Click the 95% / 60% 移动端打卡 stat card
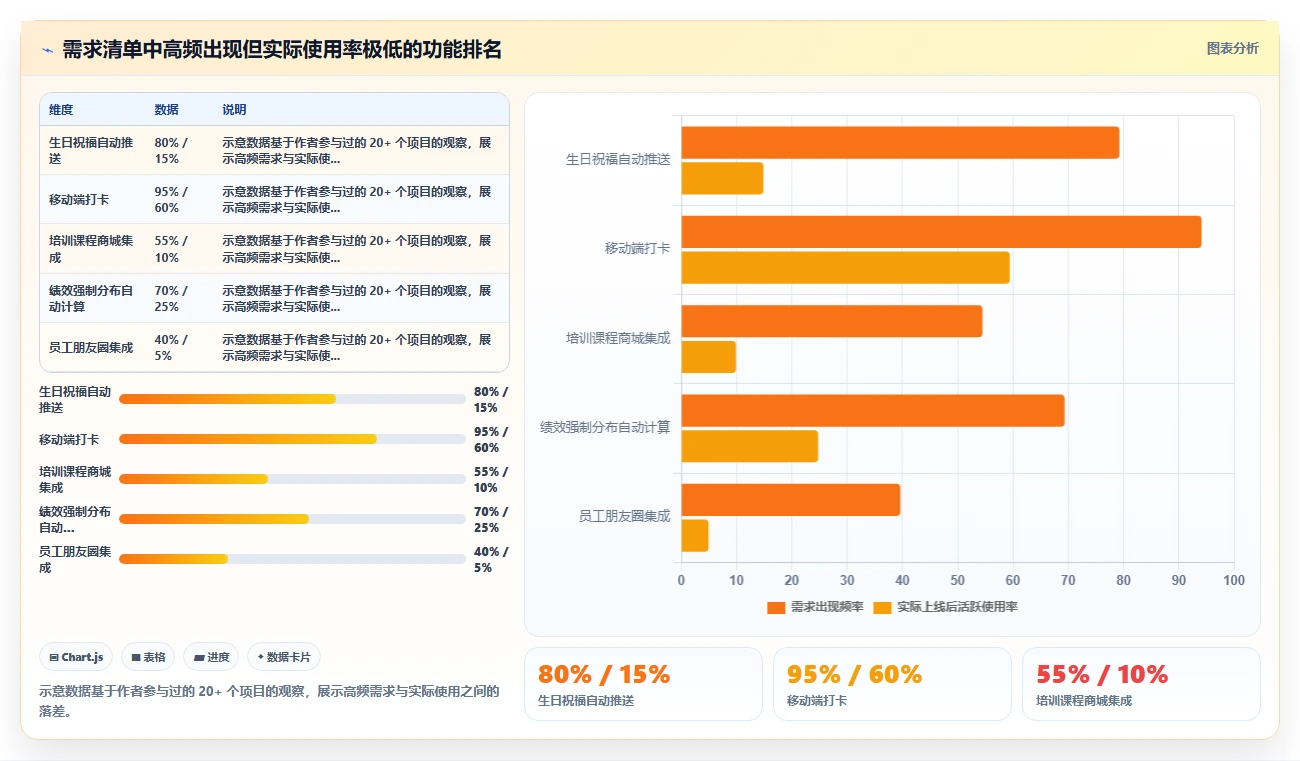 coord(892,684)
